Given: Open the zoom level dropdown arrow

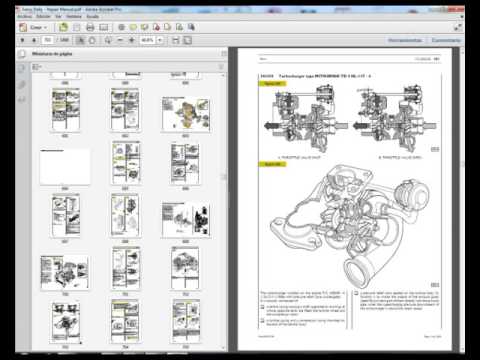Looking at the screenshot, I should [x=160, y=40].
